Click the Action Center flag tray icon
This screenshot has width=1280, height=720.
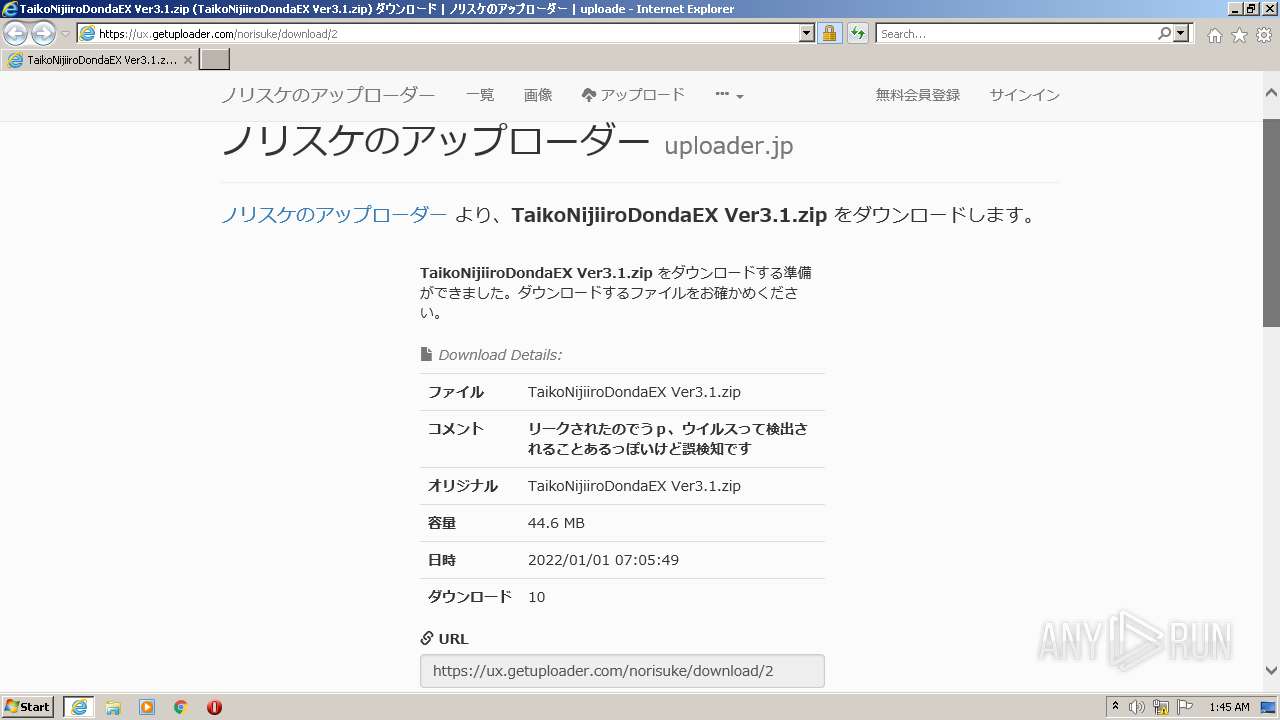[1185, 707]
